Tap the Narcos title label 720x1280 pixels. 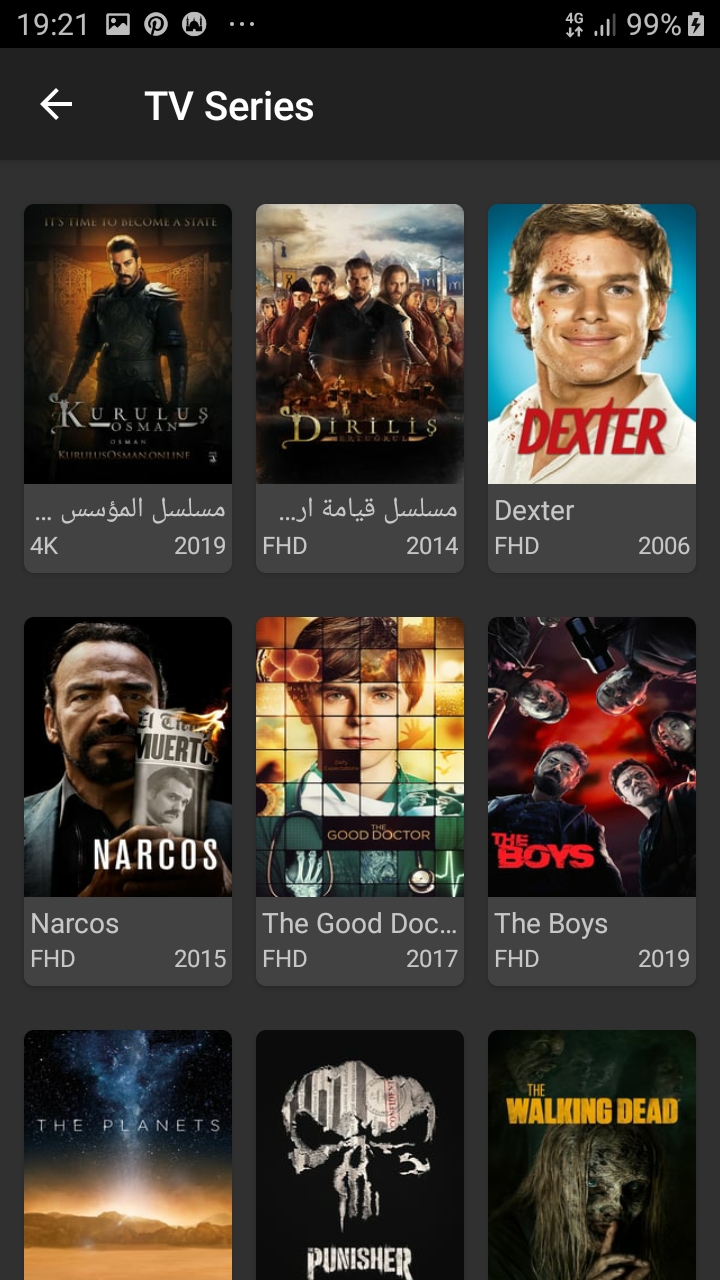(x=75, y=923)
